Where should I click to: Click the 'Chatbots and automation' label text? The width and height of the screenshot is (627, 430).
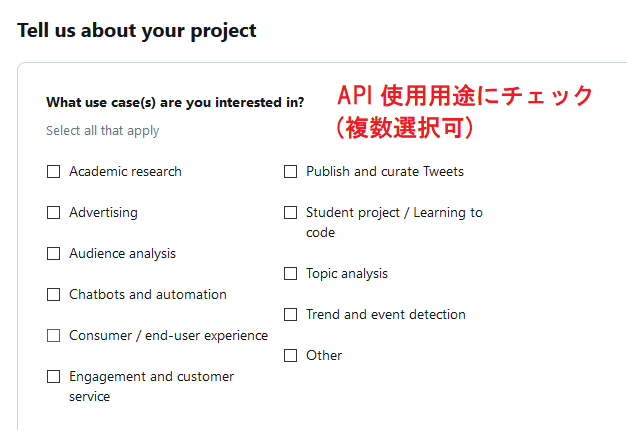click(148, 295)
